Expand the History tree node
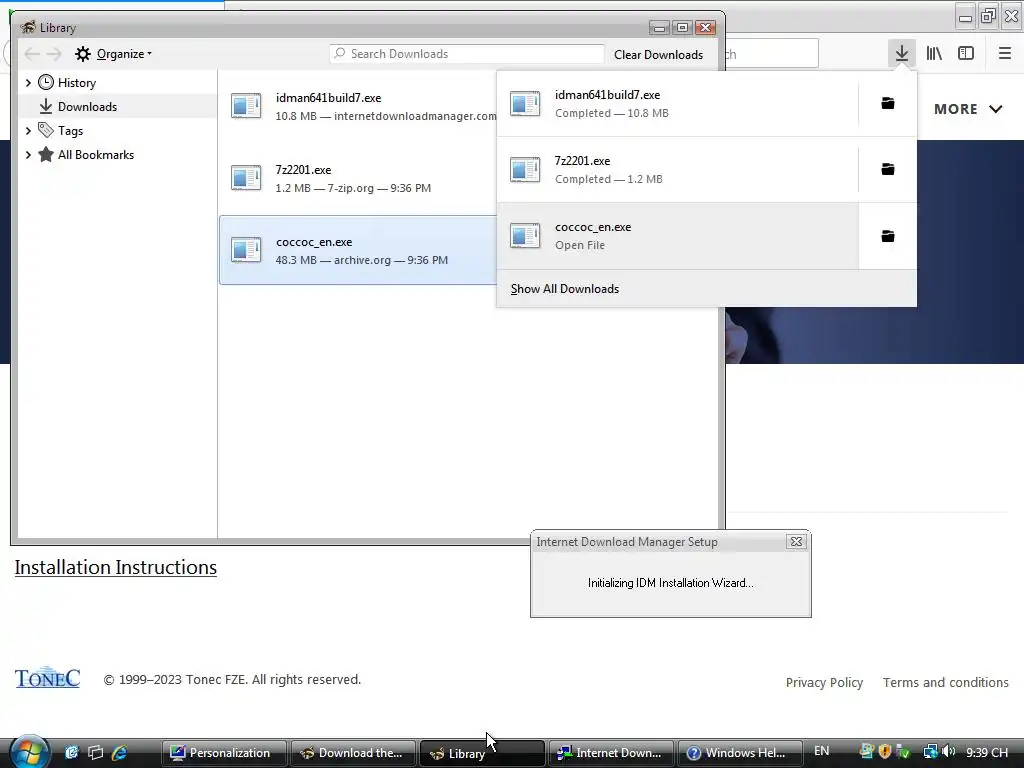Screen dimensions: 1024x768 28,82
